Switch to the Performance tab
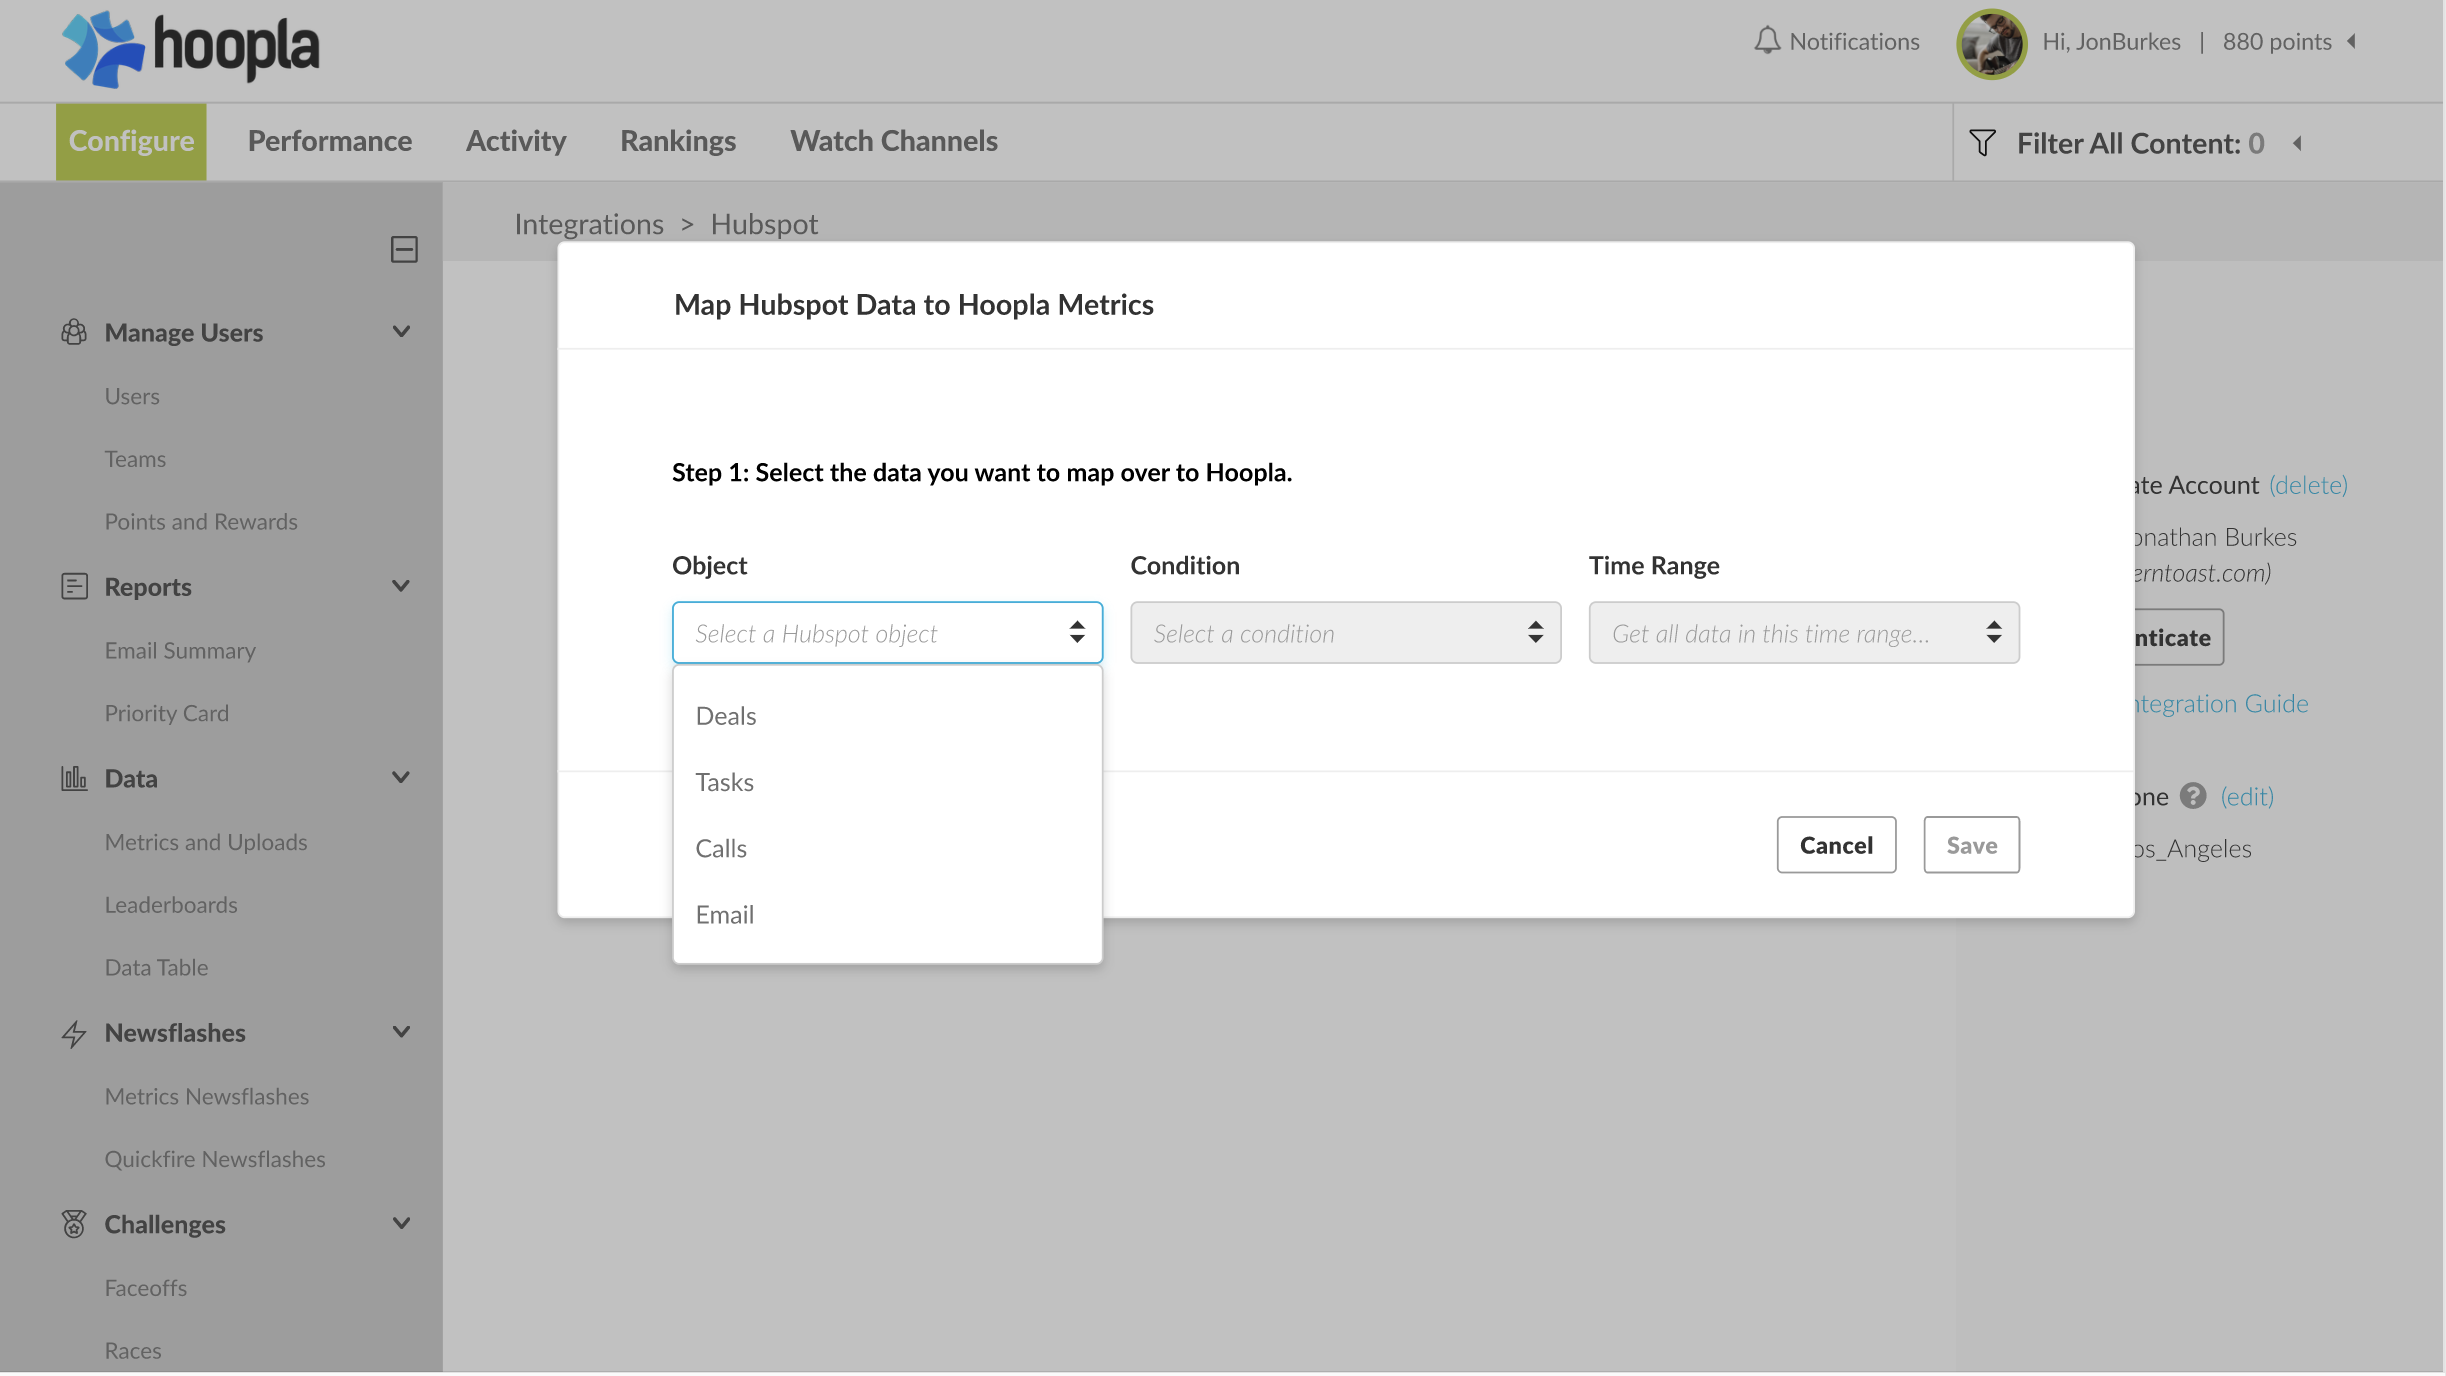Image resolution: width=2446 pixels, height=1376 pixels. tap(329, 142)
